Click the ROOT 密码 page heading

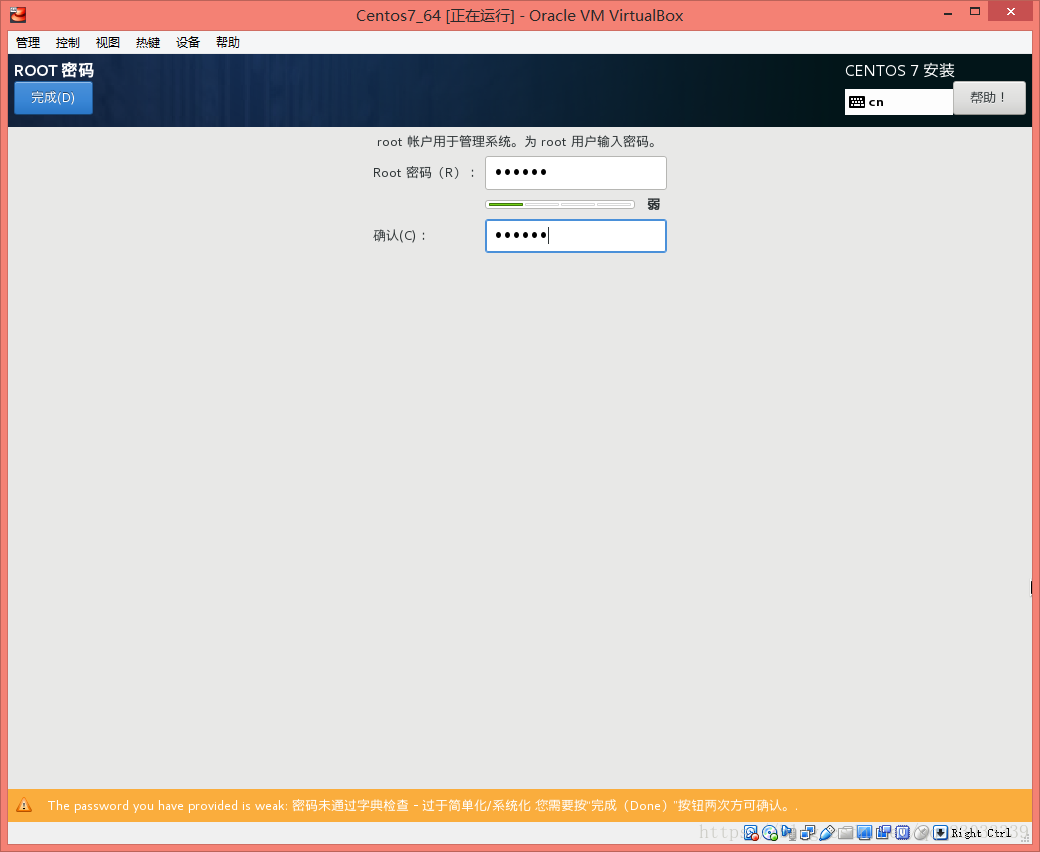click(x=54, y=70)
